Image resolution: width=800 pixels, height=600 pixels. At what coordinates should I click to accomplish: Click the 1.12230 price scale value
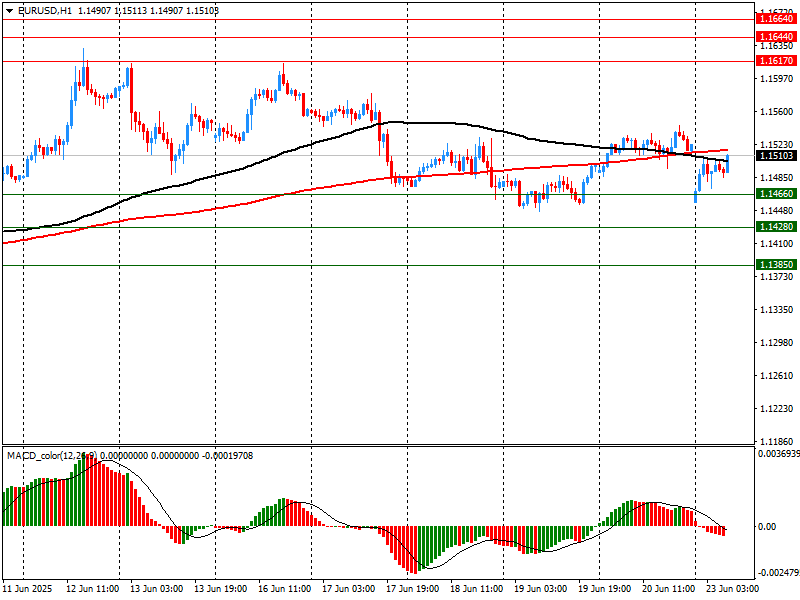(776, 409)
